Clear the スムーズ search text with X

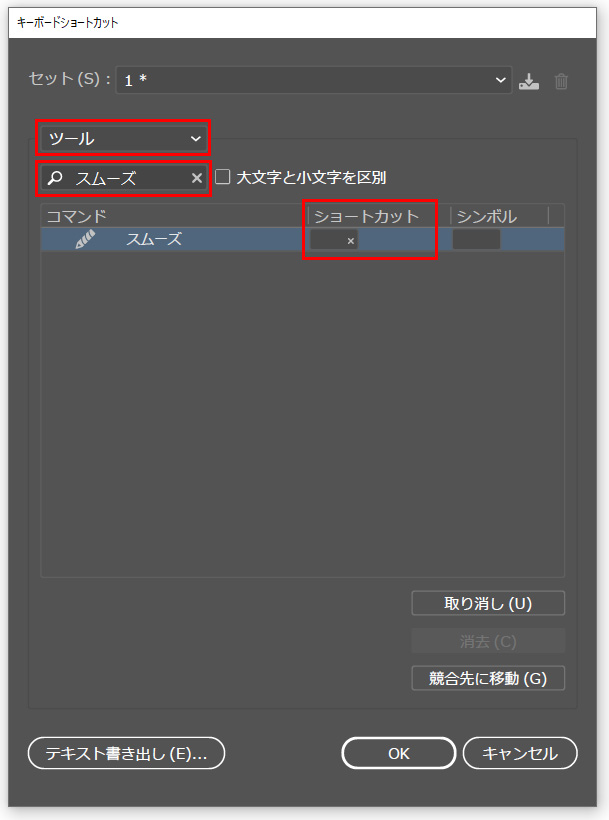(x=197, y=178)
